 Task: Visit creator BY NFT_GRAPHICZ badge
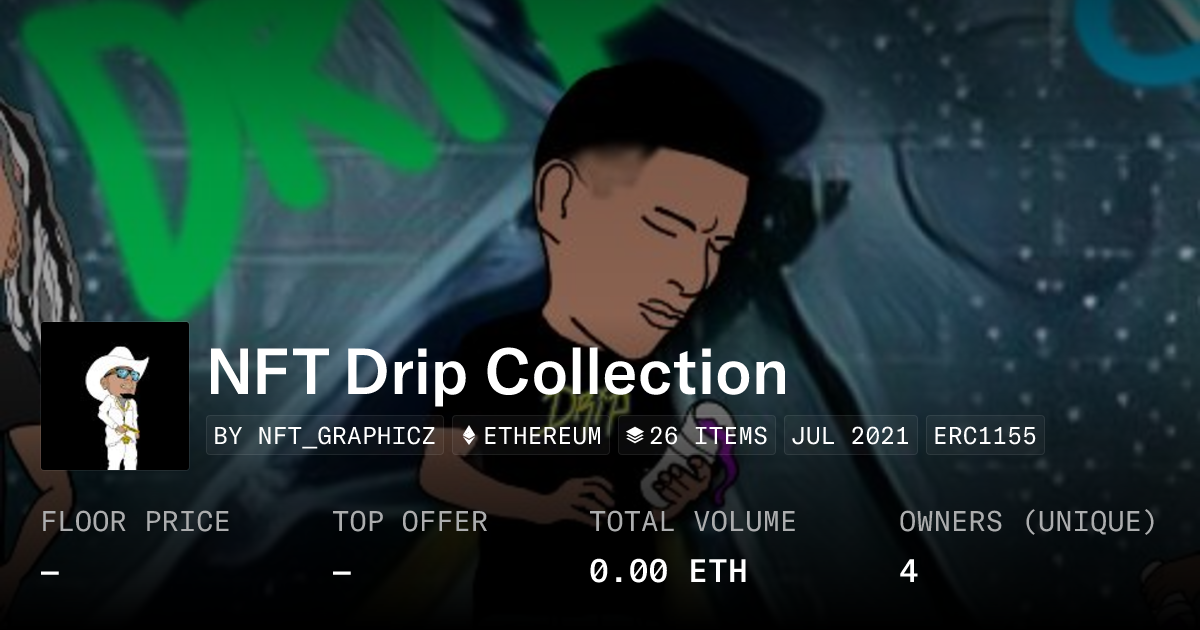325,436
